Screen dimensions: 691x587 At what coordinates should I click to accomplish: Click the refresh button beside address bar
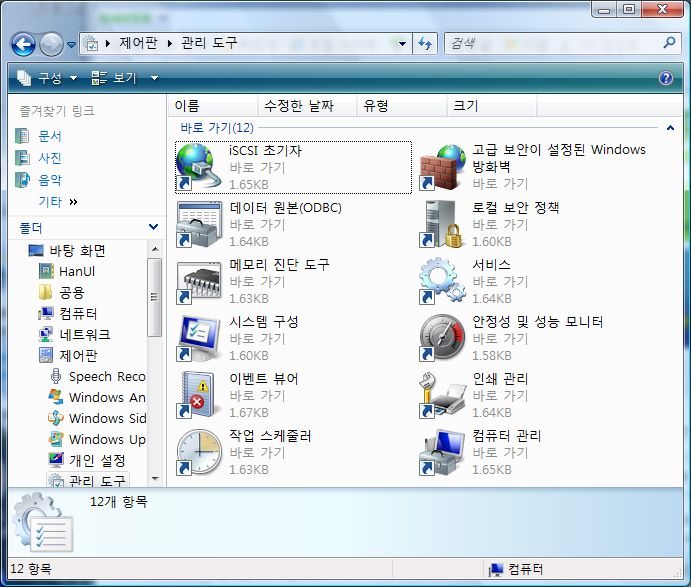click(x=425, y=43)
